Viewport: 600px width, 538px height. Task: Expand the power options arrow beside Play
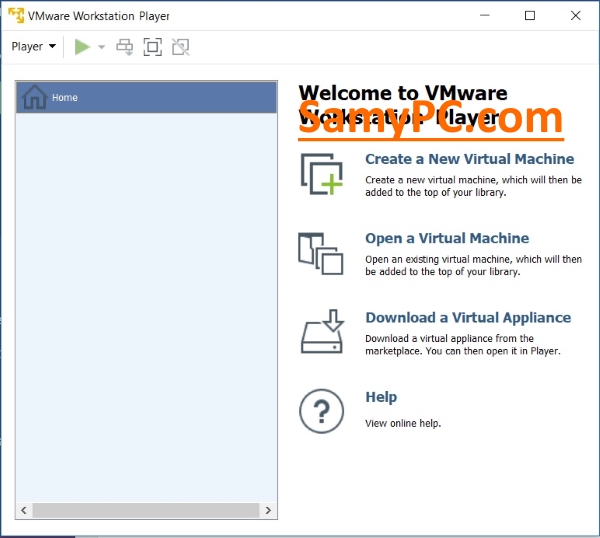pyautogui.click(x=101, y=47)
